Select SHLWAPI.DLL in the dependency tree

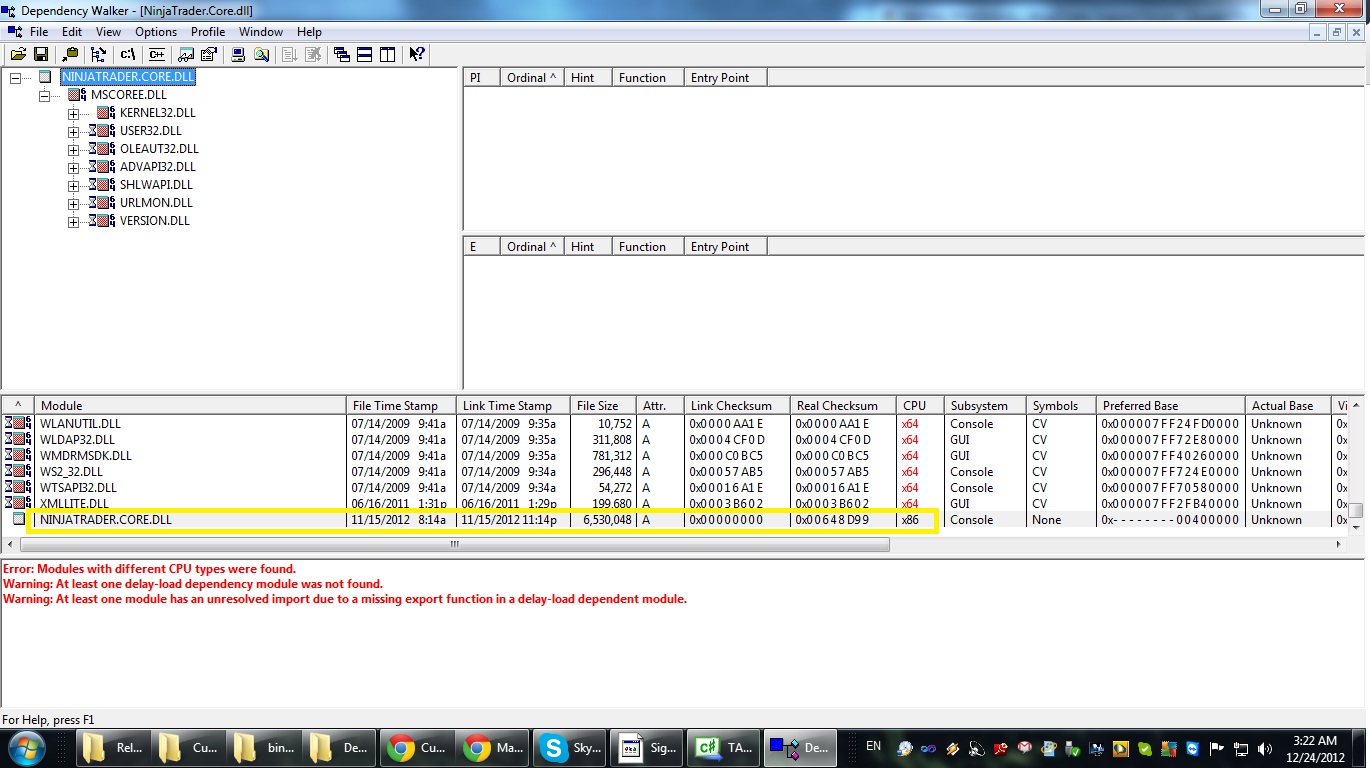156,185
